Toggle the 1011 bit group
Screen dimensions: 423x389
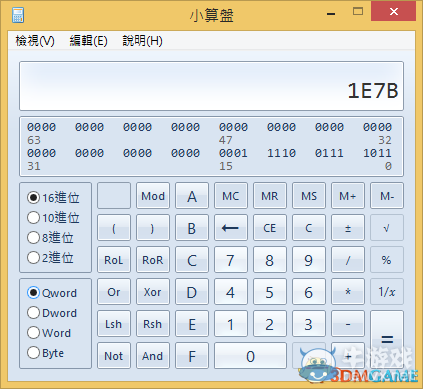(377, 153)
